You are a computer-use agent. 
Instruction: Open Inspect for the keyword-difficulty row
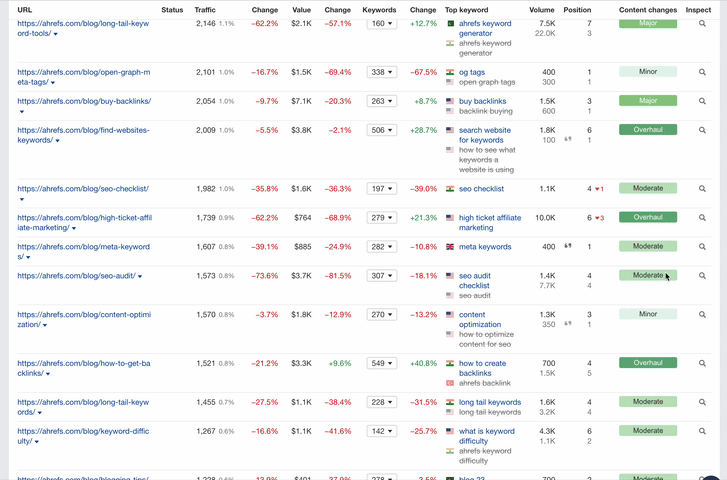(x=702, y=431)
